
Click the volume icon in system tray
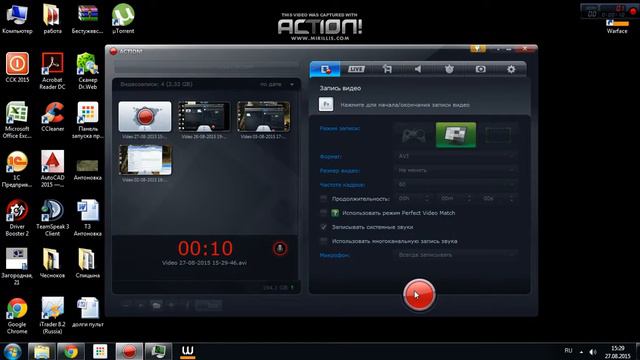tap(593, 351)
